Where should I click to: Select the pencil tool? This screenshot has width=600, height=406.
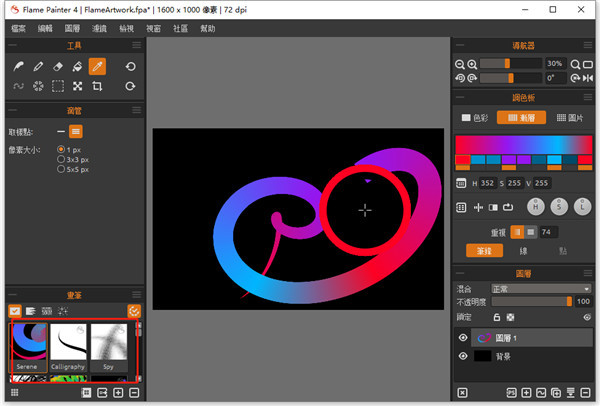tap(38, 66)
